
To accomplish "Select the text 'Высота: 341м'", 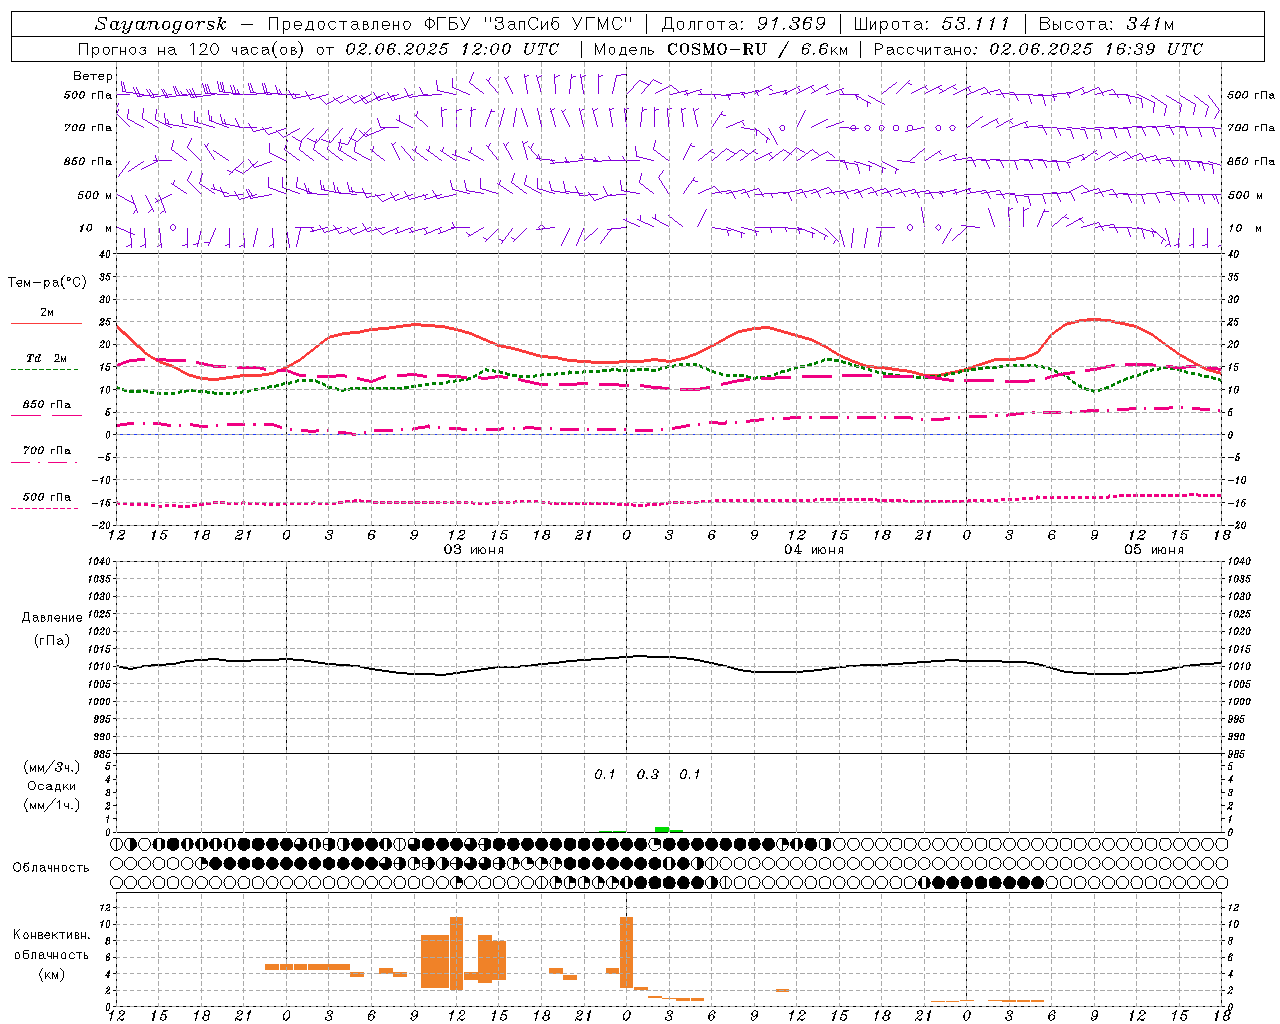I will [1106, 24].
